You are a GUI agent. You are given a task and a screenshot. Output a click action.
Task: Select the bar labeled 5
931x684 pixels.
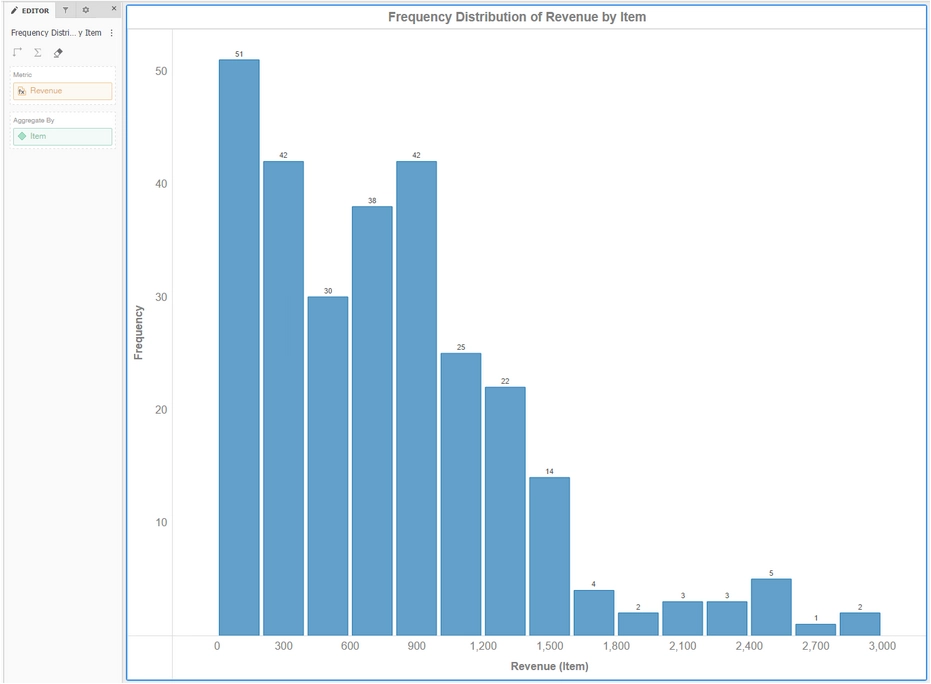[771, 607]
